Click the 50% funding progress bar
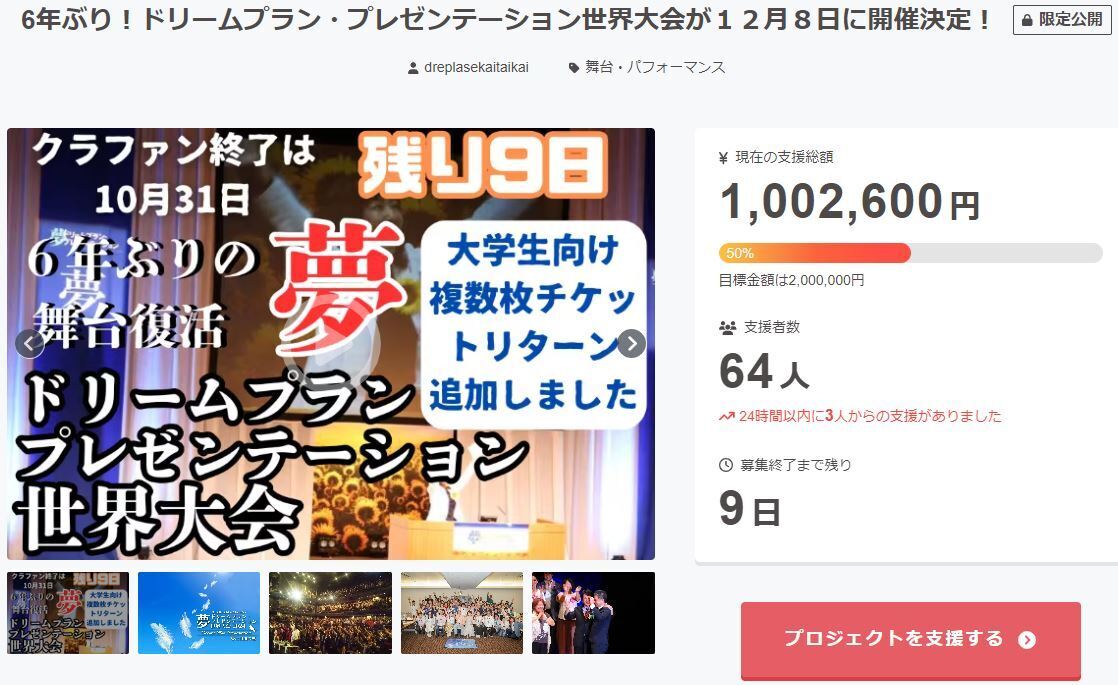The width and height of the screenshot is (1118, 685). coord(911,253)
